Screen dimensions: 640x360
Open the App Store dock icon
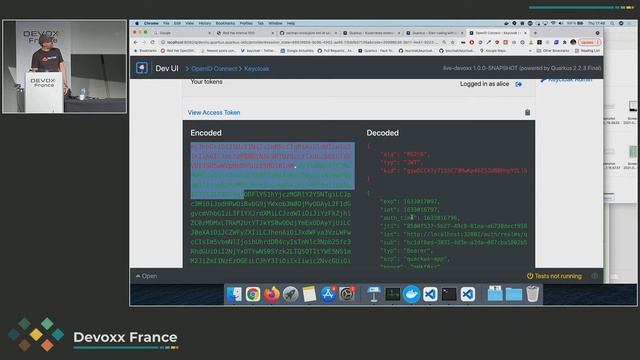click(328, 294)
